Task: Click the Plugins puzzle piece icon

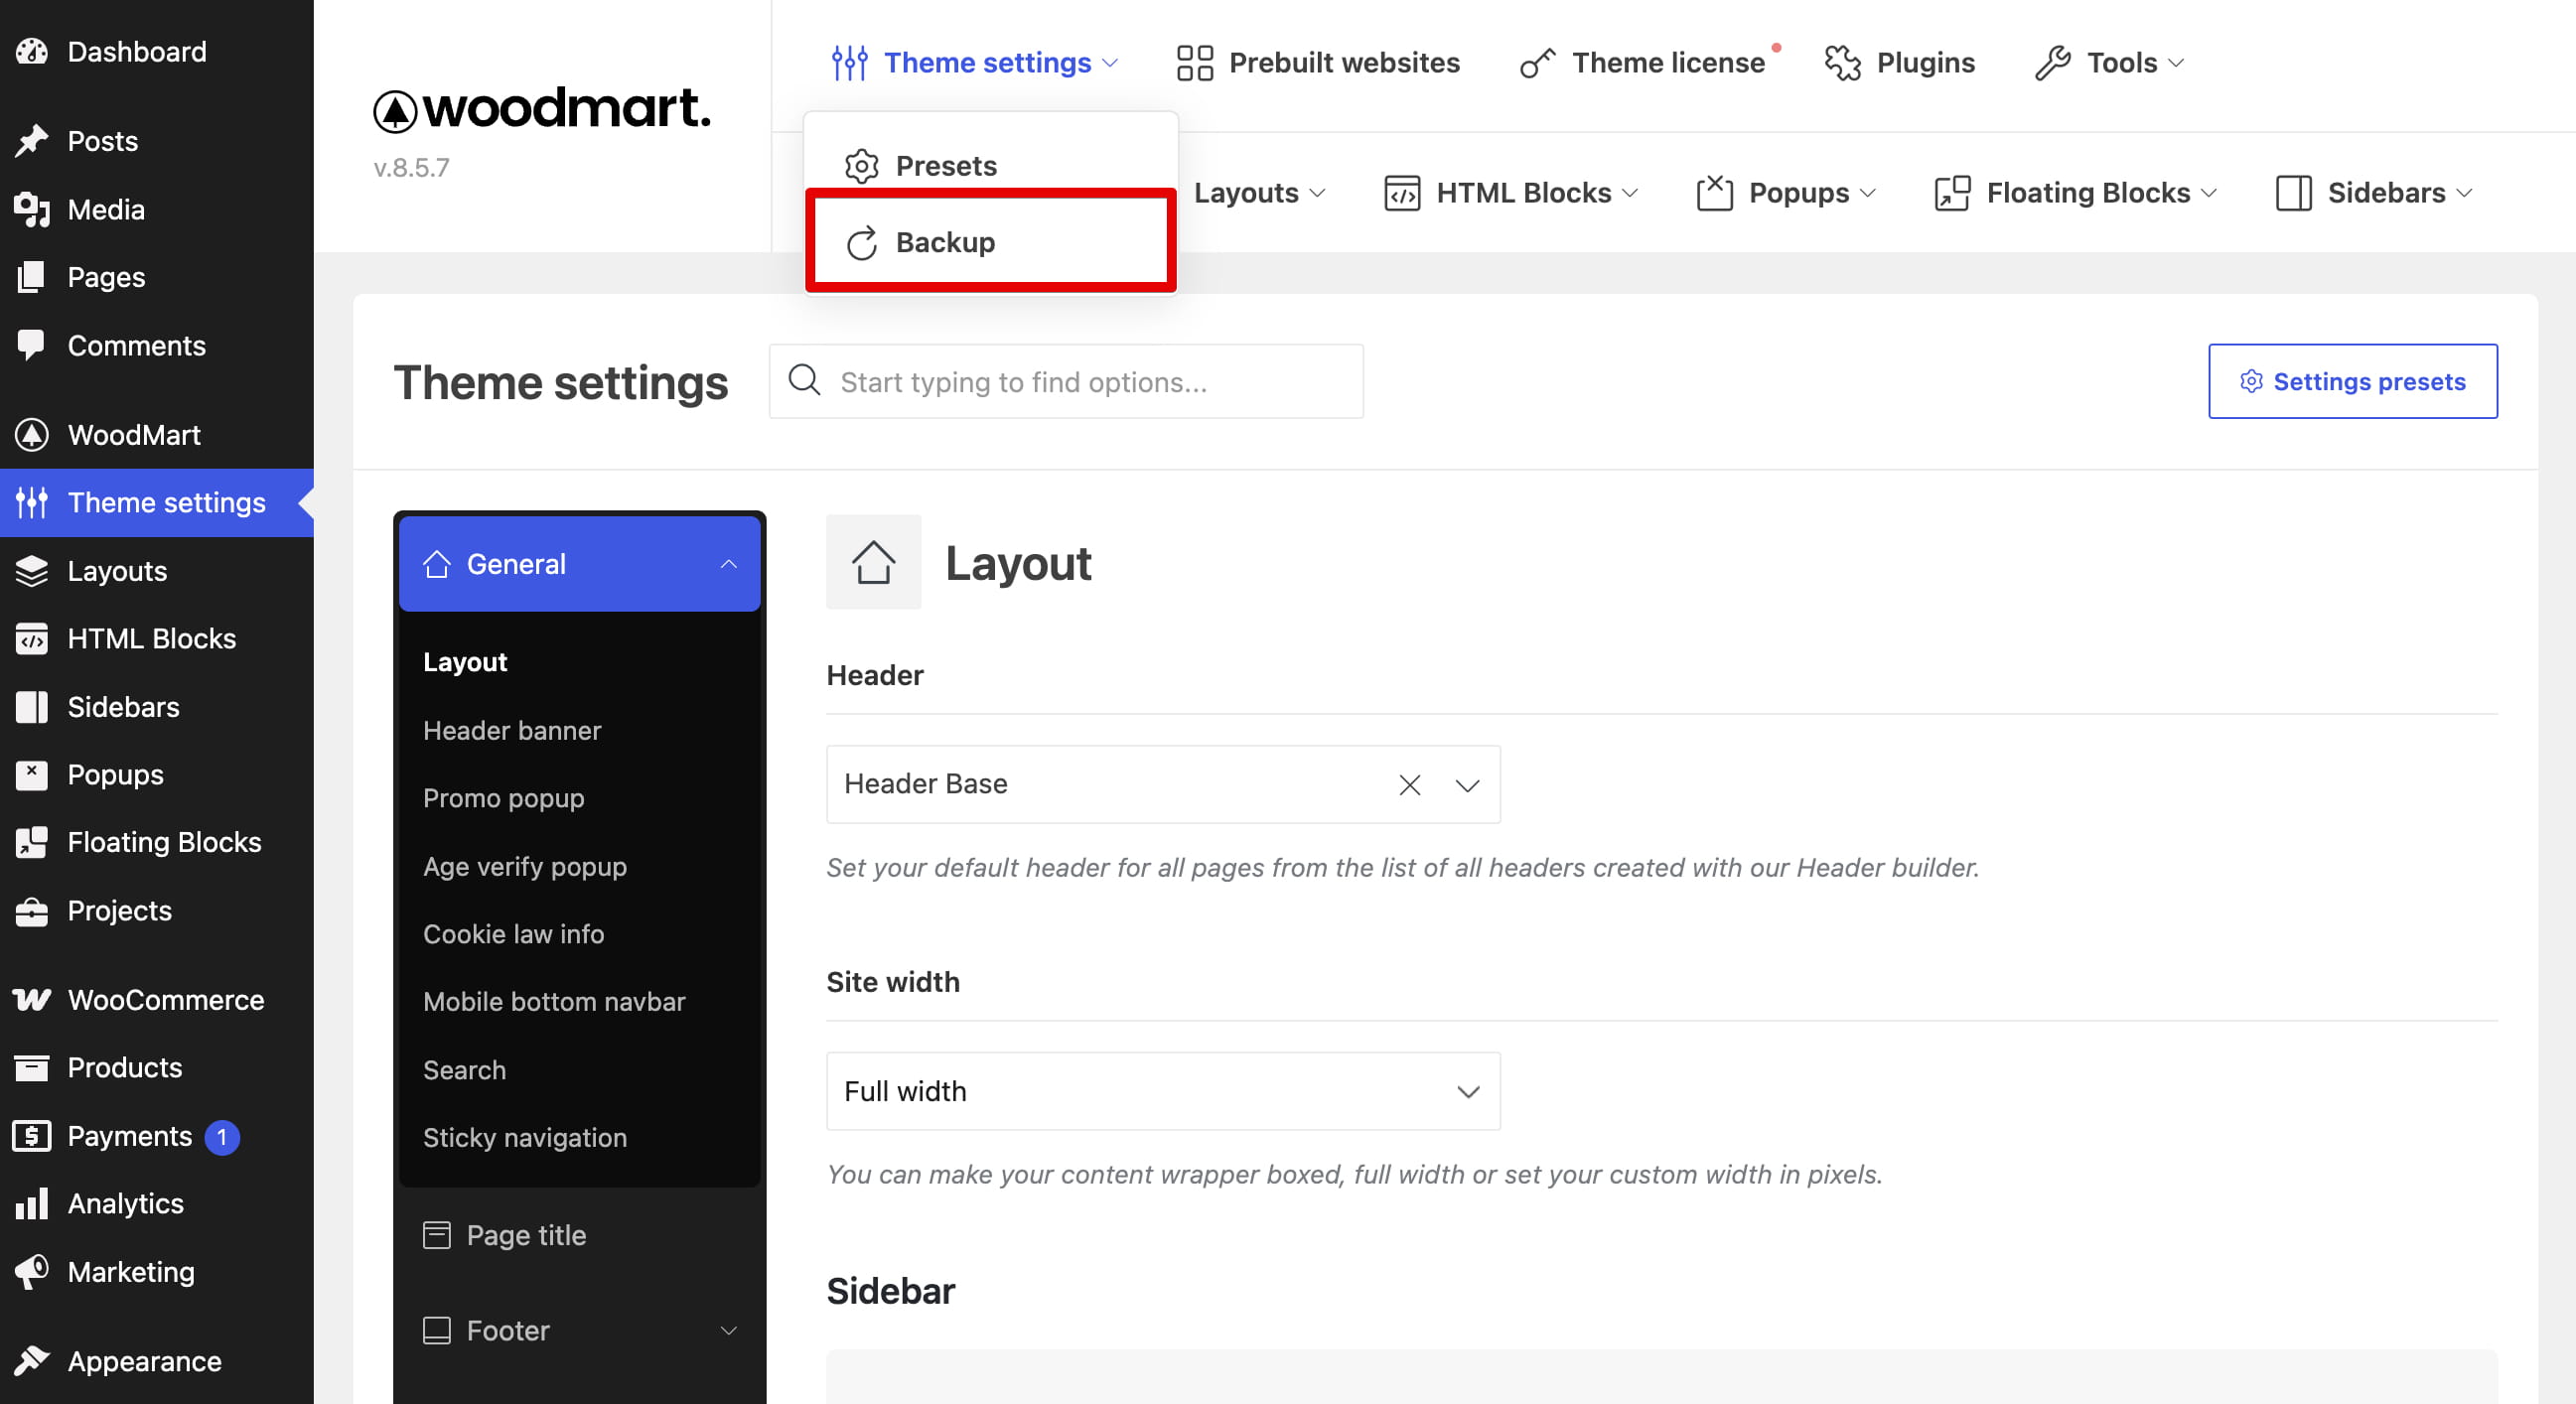Action: tap(1843, 63)
